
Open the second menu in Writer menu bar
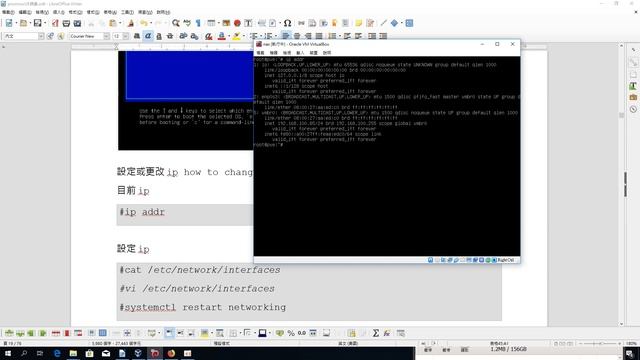25,12
